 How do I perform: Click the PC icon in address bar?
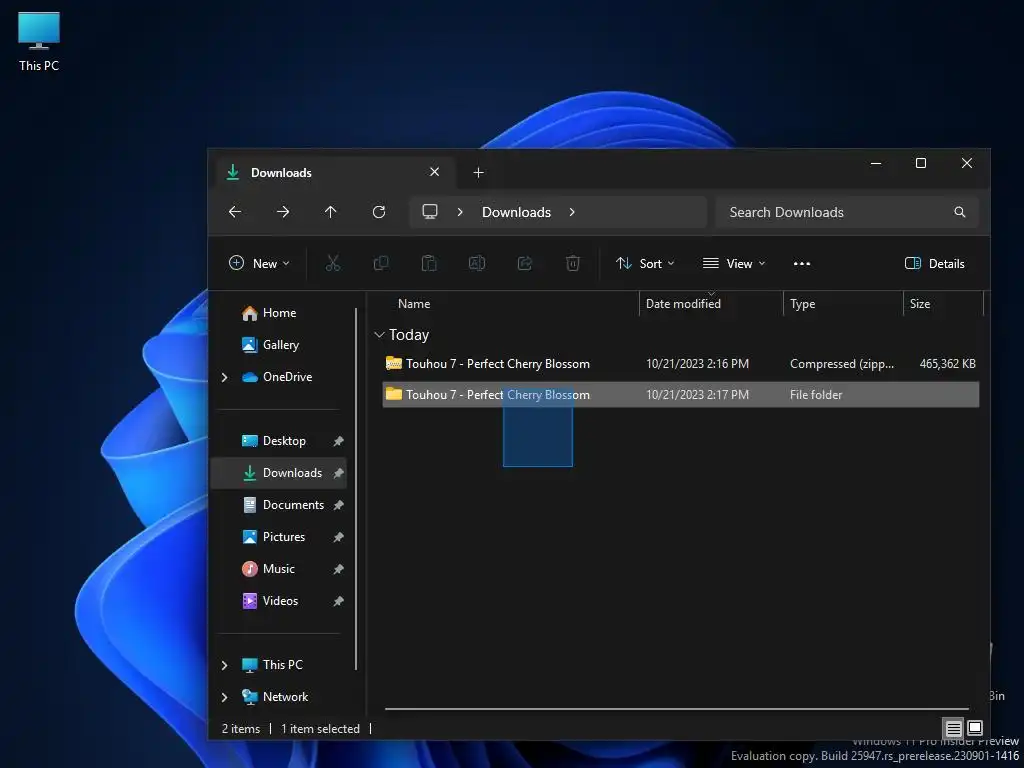(x=430, y=212)
